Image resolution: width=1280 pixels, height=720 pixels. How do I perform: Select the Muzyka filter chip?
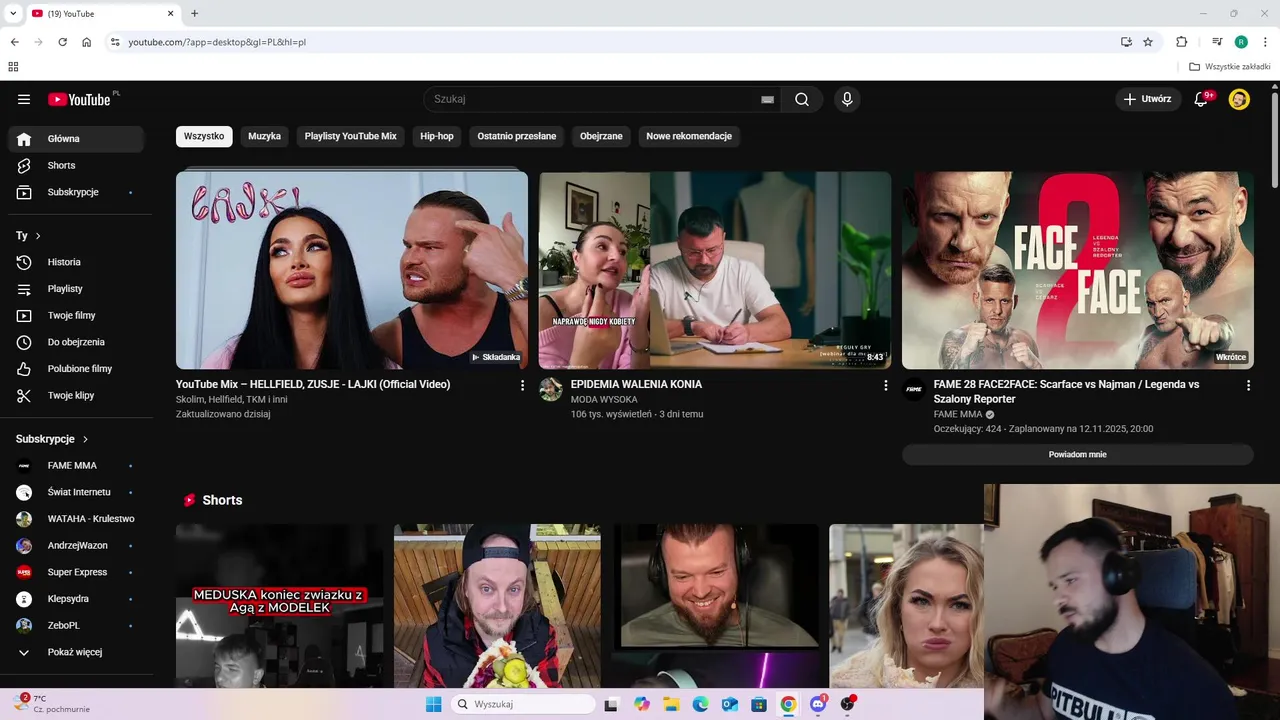pyautogui.click(x=265, y=136)
